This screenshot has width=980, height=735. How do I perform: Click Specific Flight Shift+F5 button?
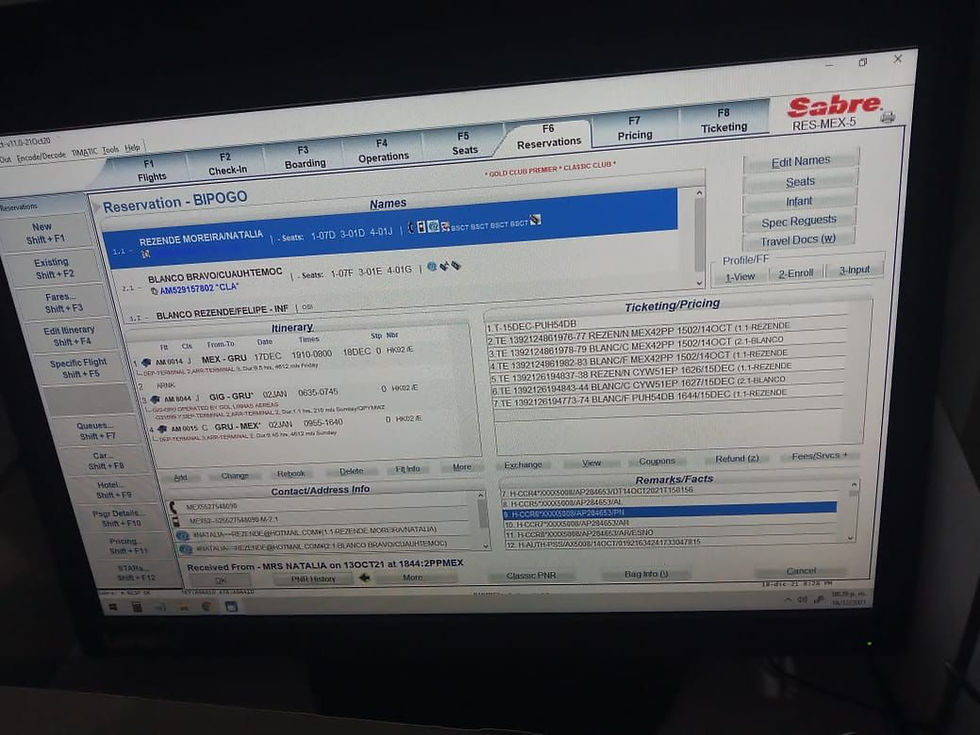tap(79, 368)
